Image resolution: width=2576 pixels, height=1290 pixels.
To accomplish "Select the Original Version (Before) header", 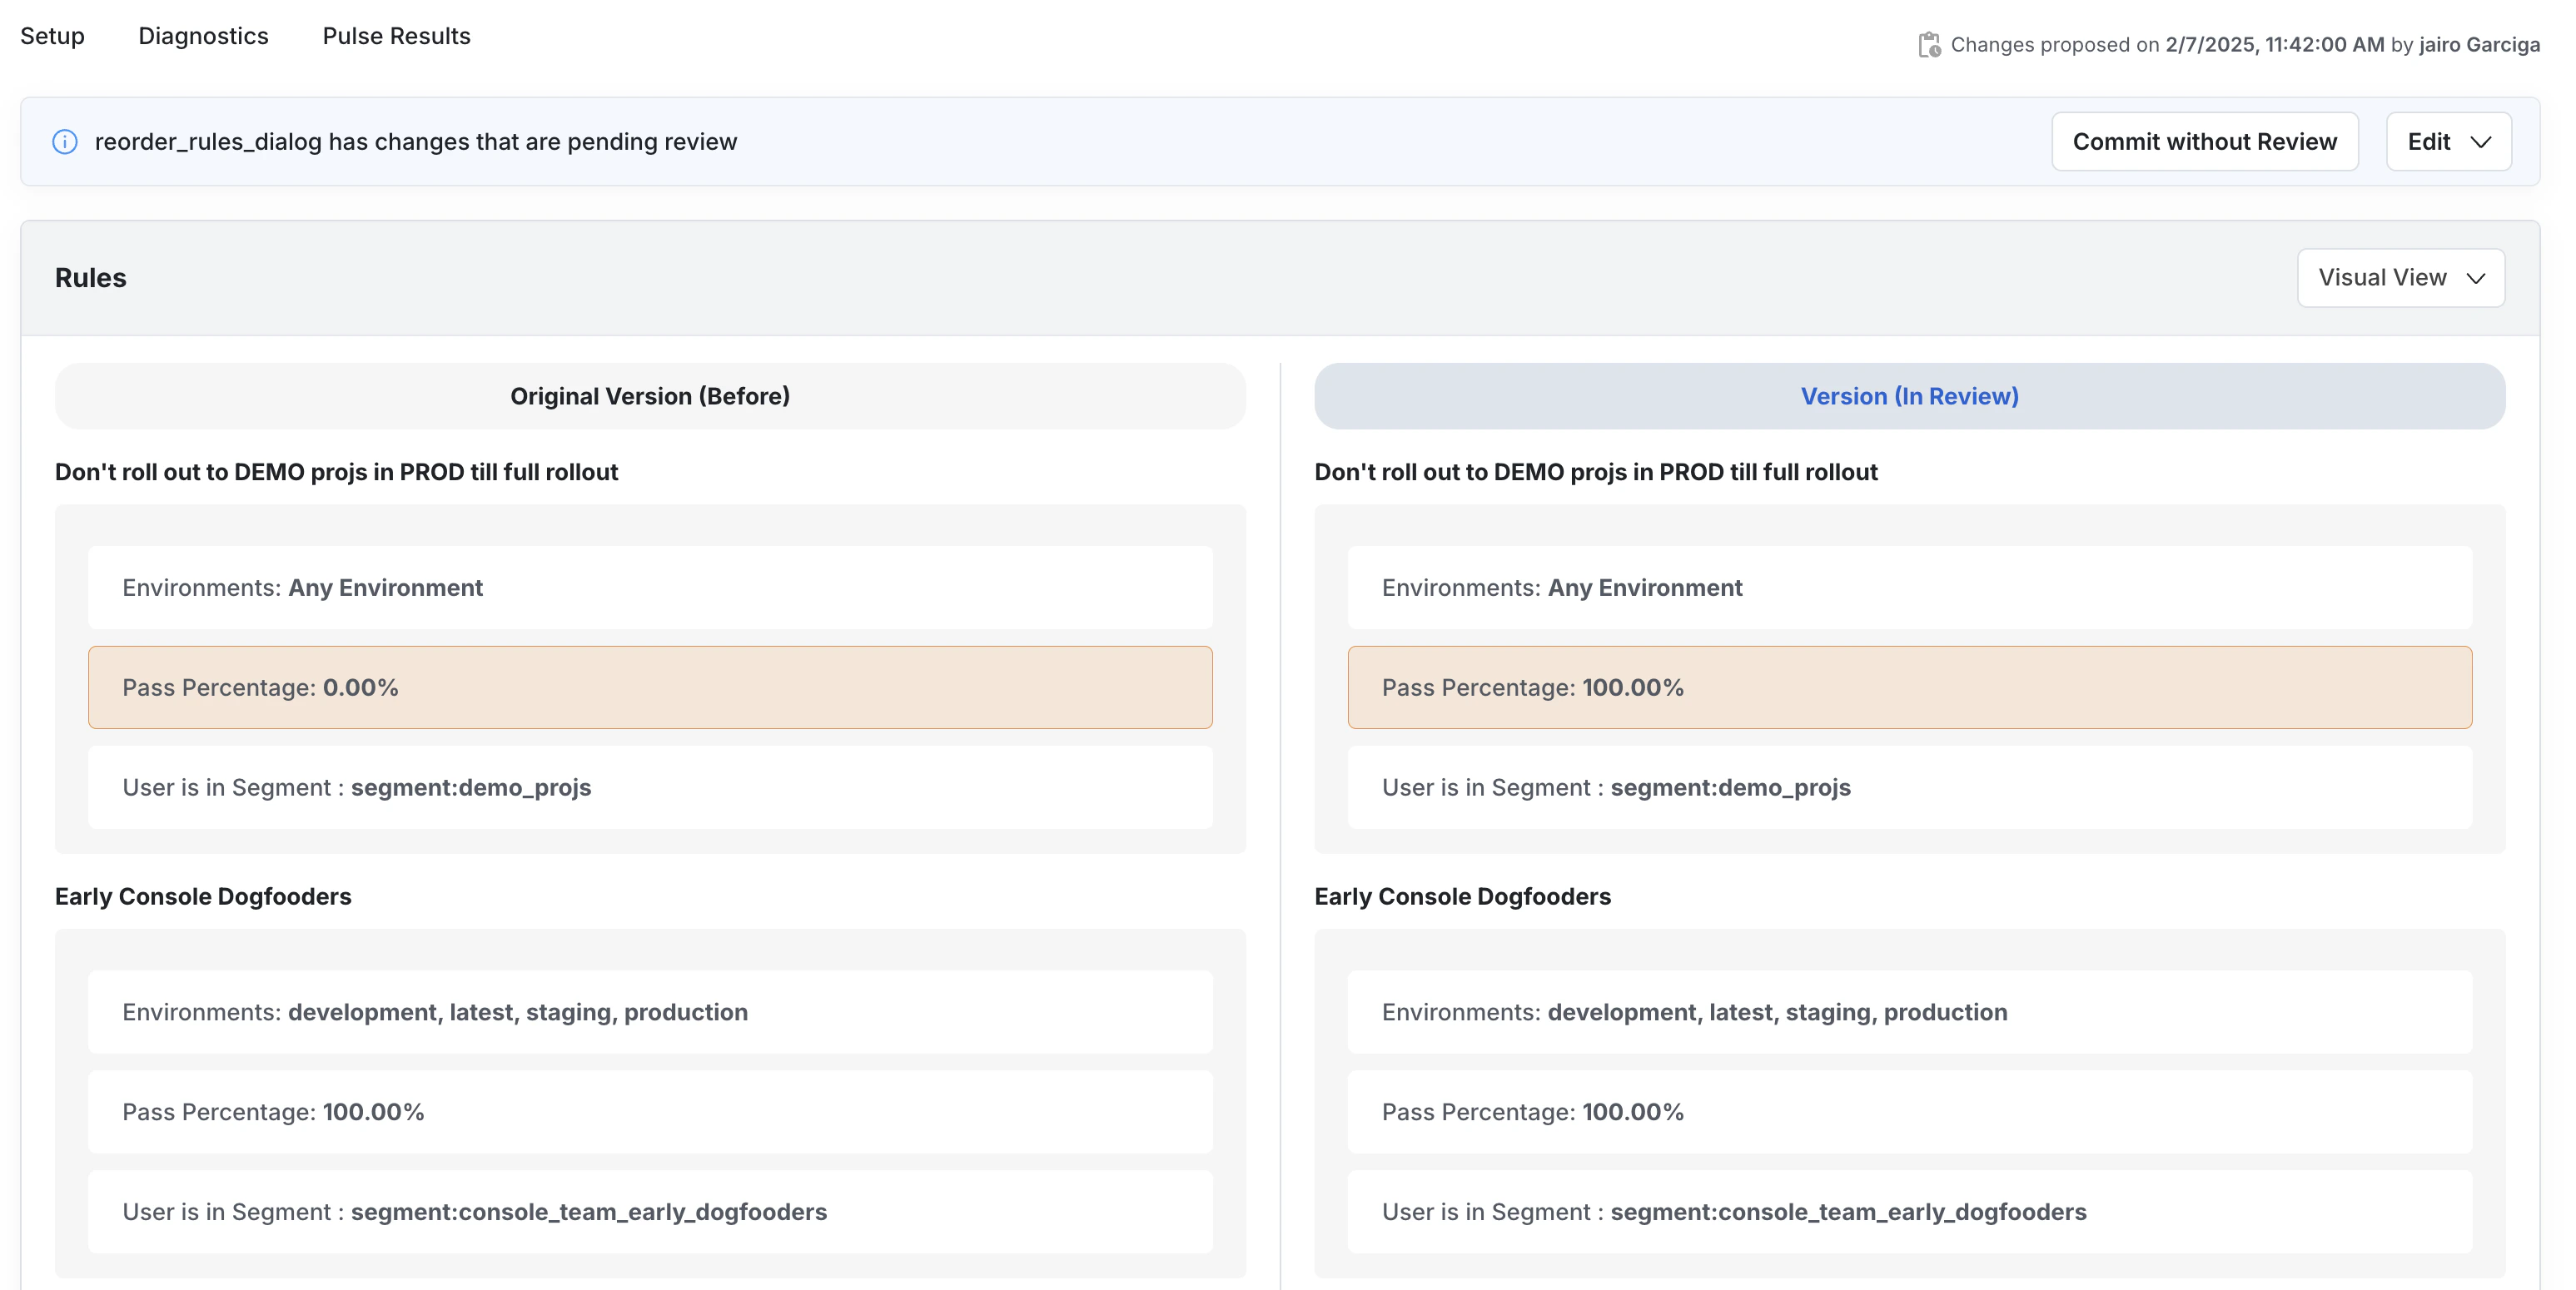I will 650,396.
